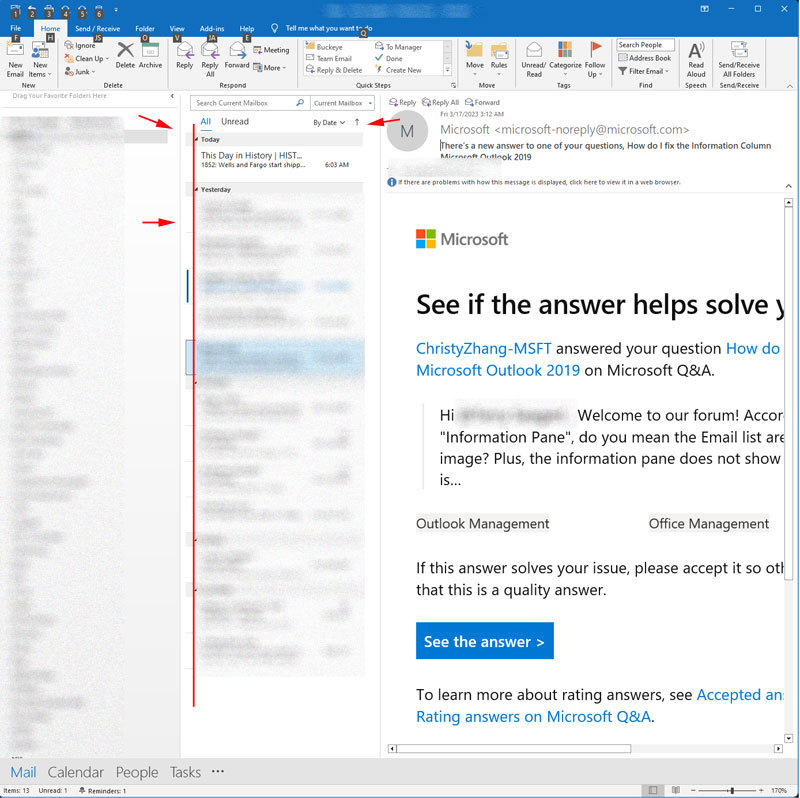Viewport: 800px width, 798px height.
Task: Open more navigation options ellipsis
Action: [x=218, y=771]
